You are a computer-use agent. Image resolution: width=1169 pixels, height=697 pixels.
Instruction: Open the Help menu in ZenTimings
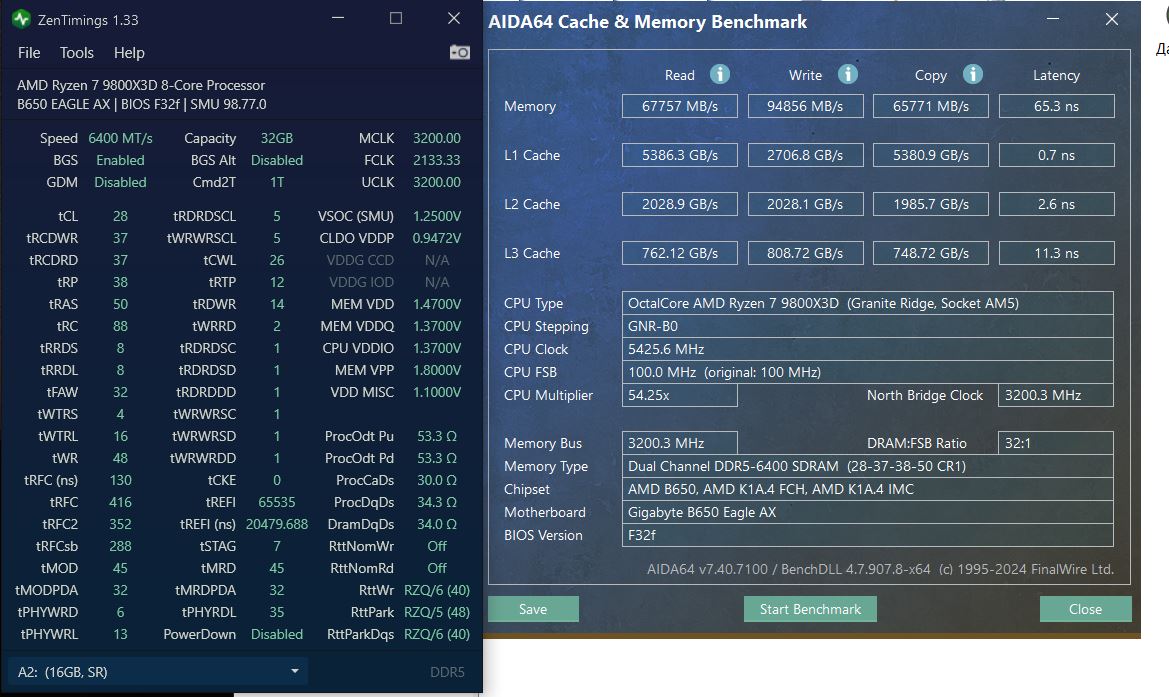129,53
